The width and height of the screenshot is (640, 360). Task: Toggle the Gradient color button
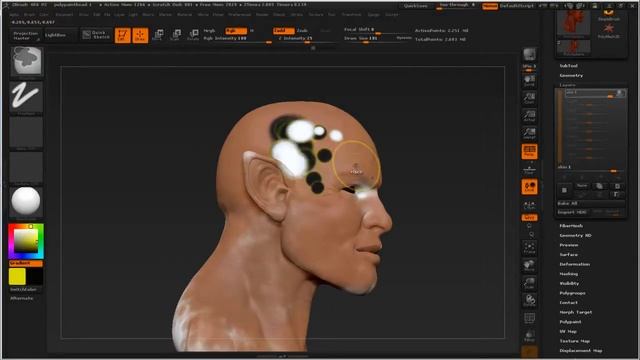point(26,263)
